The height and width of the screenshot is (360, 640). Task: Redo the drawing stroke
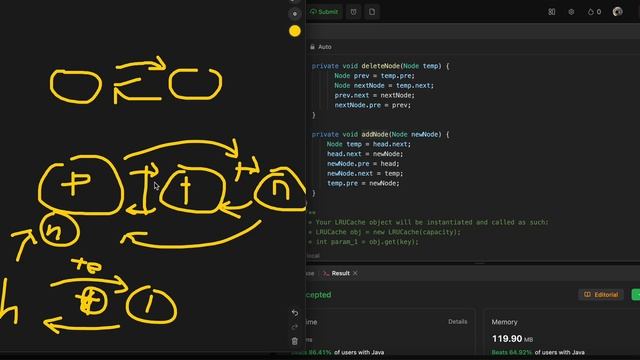(295, 327)
